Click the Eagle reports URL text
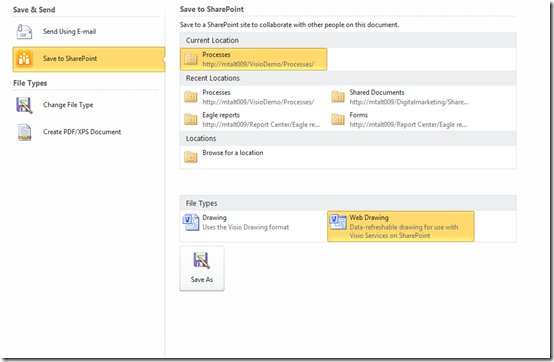554x362 pixels. 261,125
